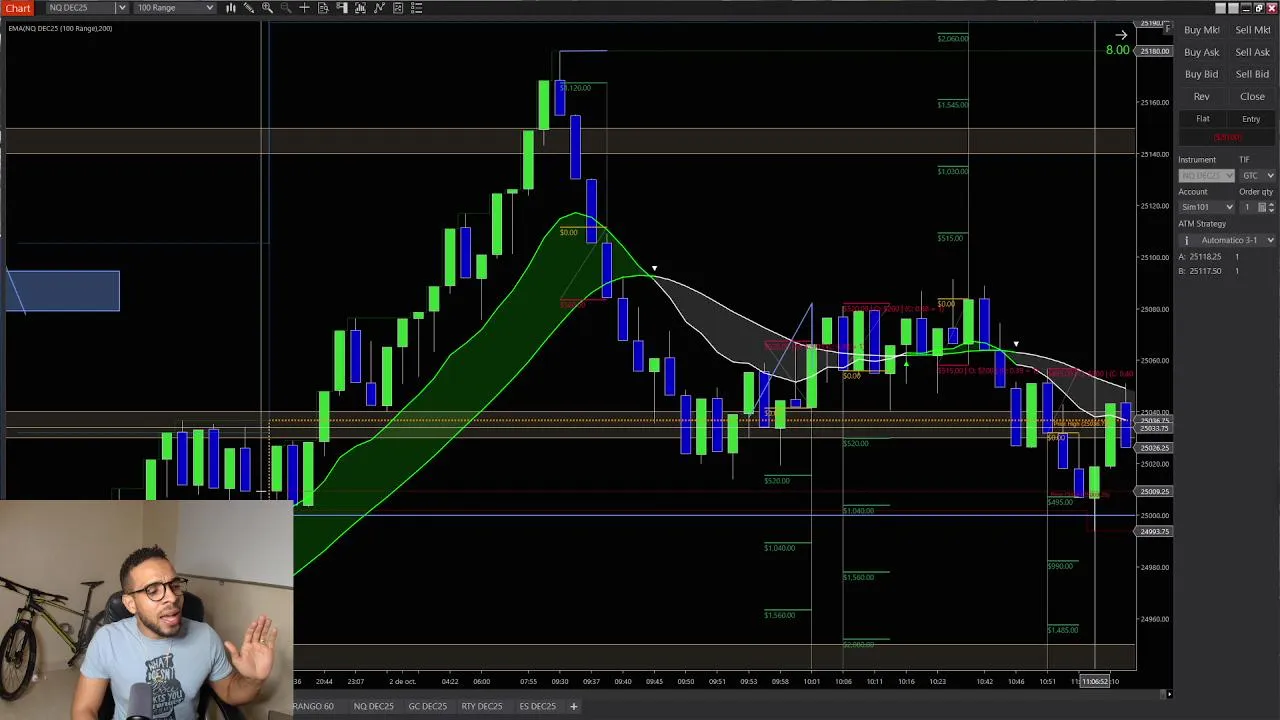
Task: Switch to the RTY DEC25 tab
Action: [482, 706]
